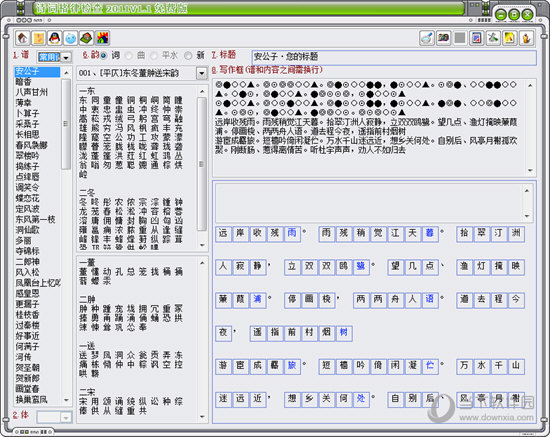Select 好事近 in the tune list
This screenshot has width=550, height=437.
click(x=27, y=336)
